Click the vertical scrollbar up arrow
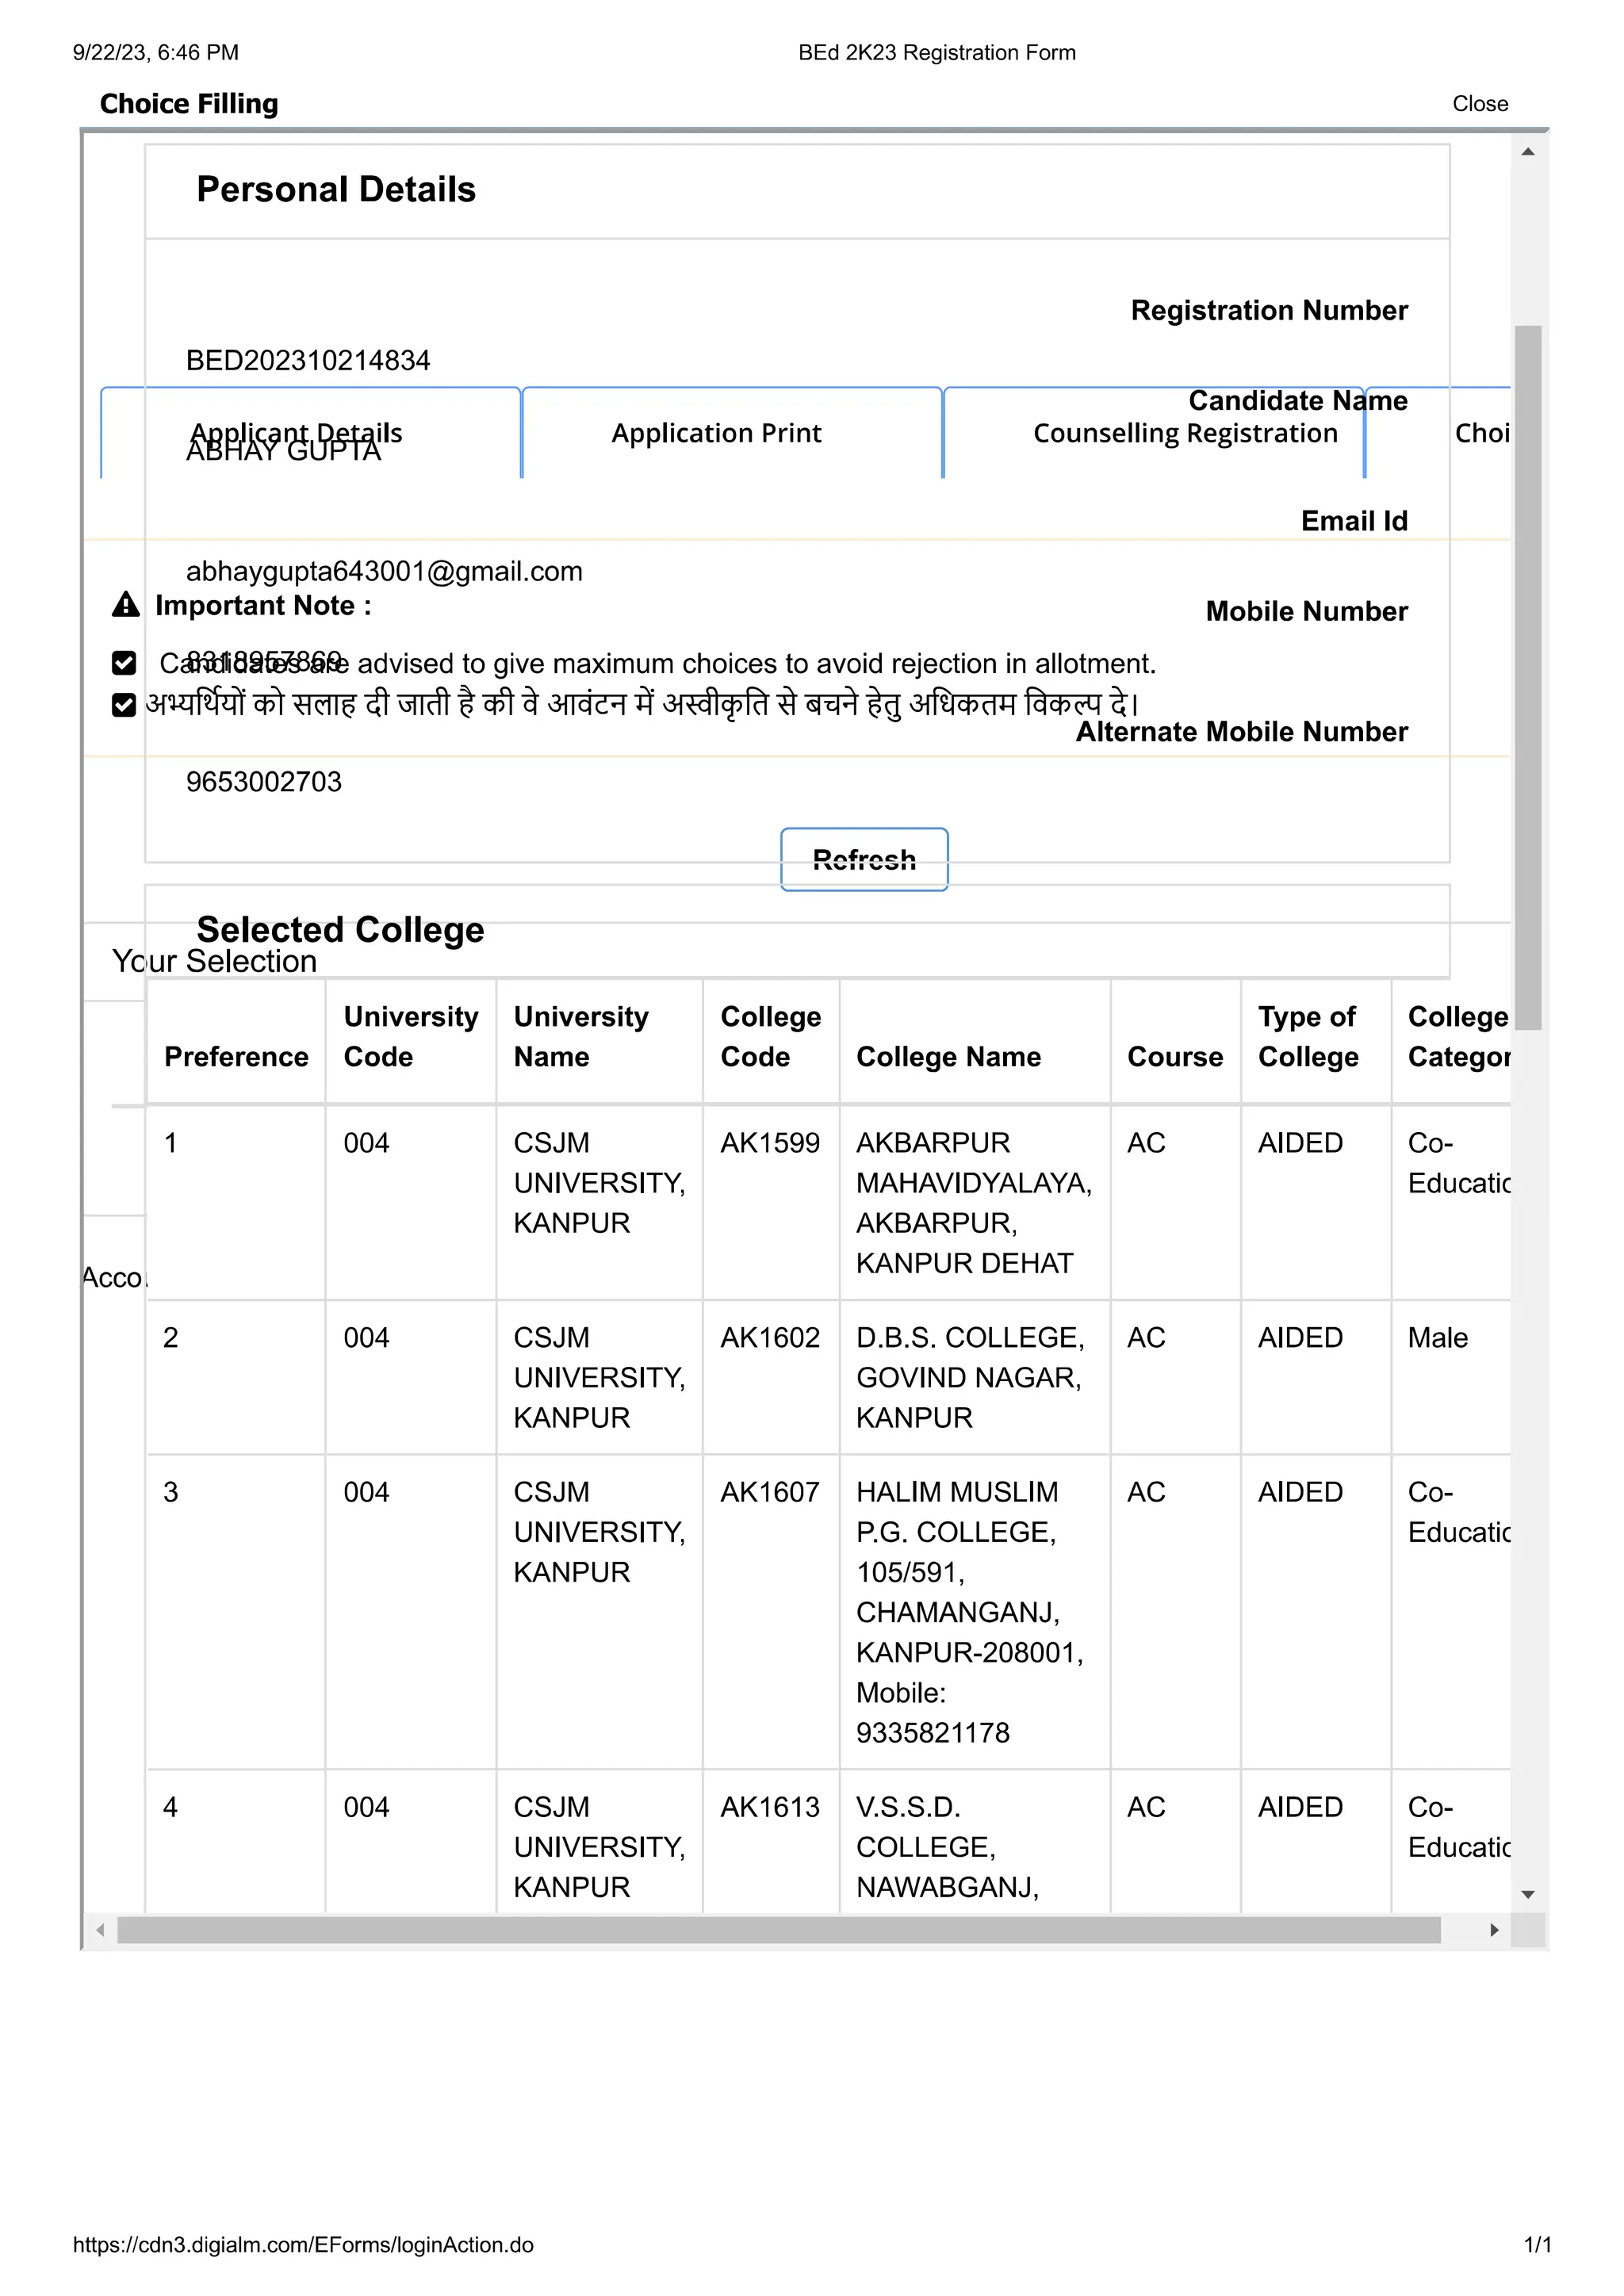This screenshot has height=2296, width=1624. (1528, 152)
